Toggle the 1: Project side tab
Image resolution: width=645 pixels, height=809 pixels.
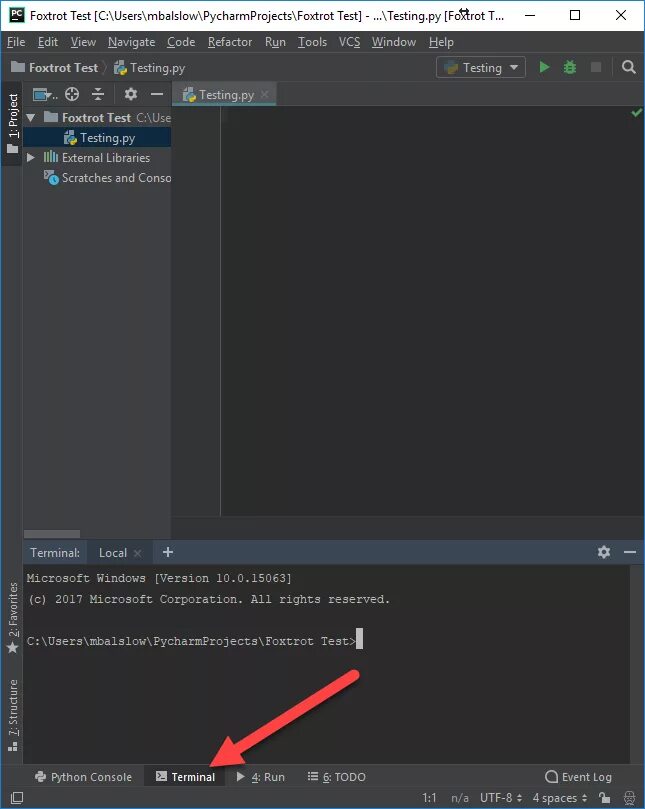click(12, 124)
